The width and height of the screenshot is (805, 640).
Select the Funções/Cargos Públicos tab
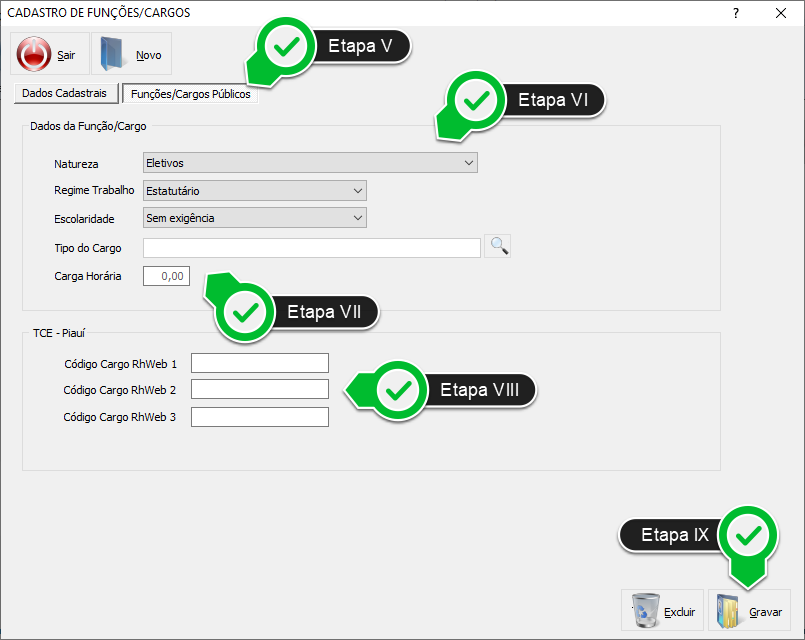coord(190,94)
